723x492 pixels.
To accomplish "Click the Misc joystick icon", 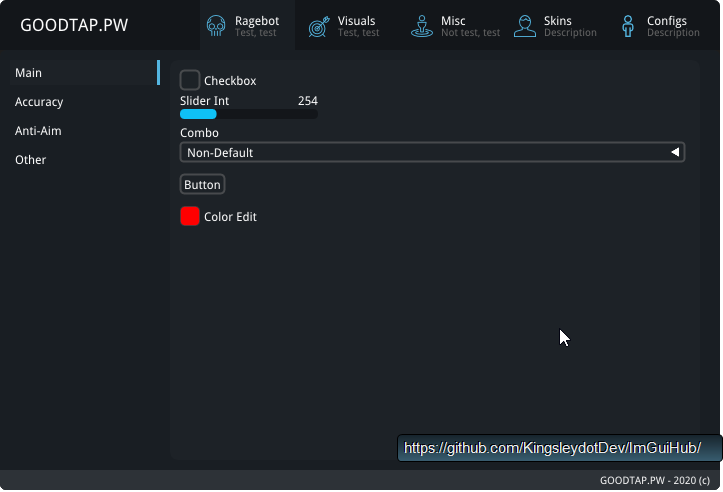I will pyautogui.click(x=422, y=26).
